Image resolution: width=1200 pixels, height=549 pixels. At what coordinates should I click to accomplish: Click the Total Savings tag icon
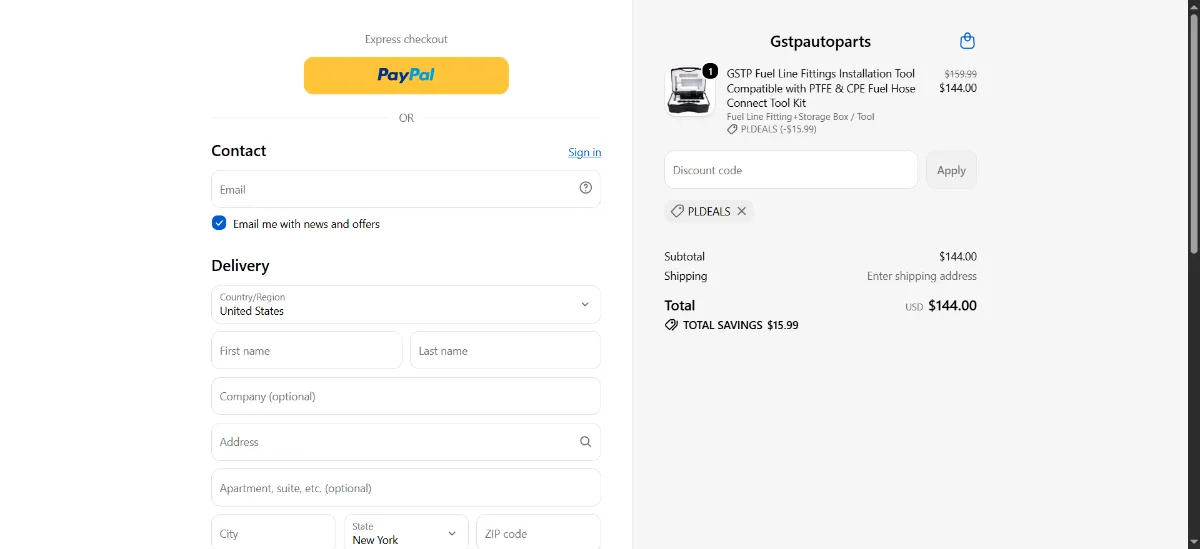[671, 325]
